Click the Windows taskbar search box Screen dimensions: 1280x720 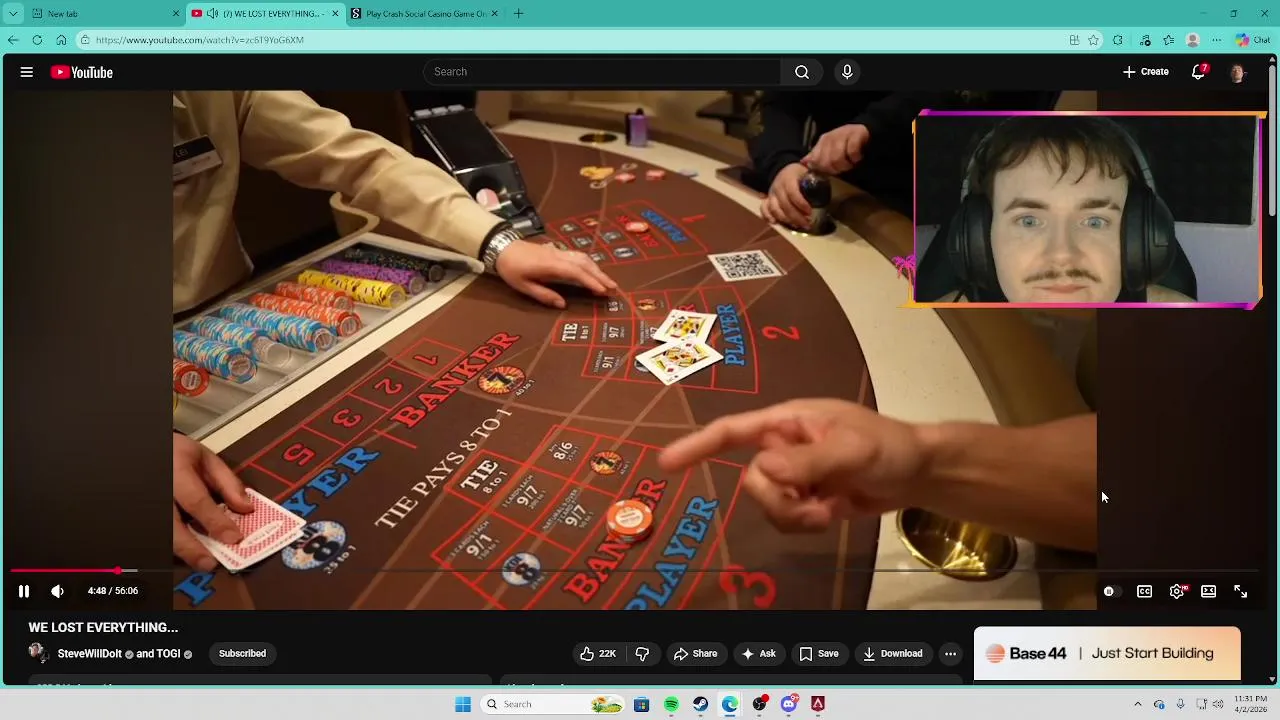click(x=552, y=704)
